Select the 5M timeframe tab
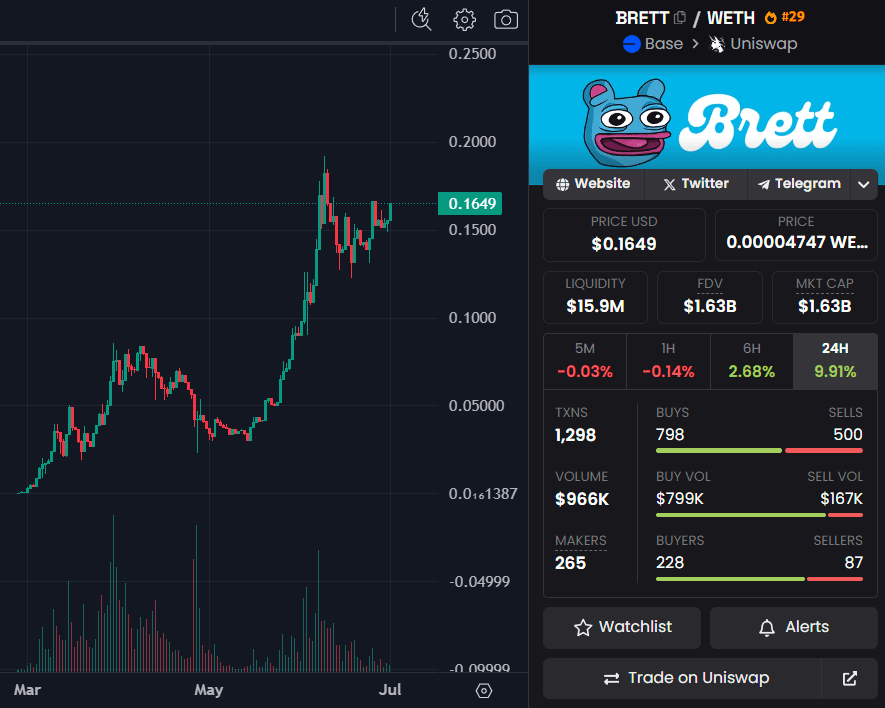 click(585, 361)
